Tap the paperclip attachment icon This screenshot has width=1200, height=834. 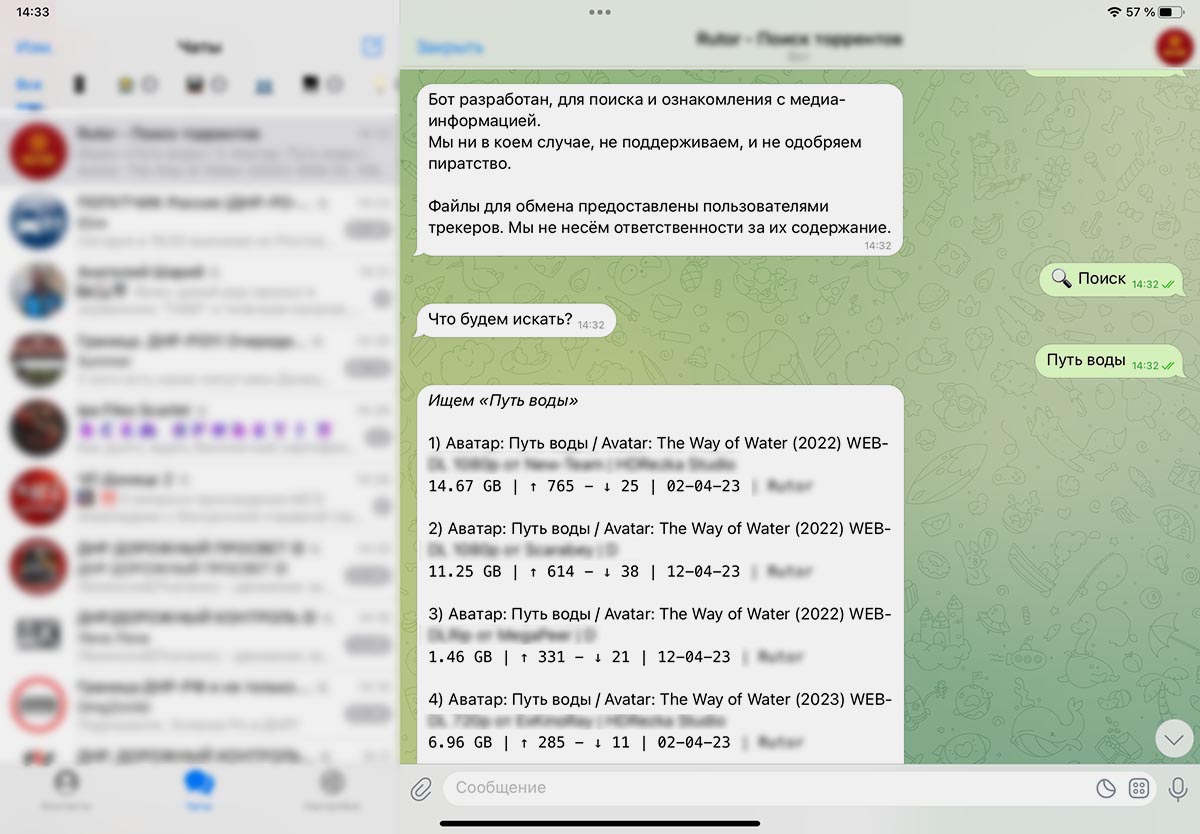point(421,789)
